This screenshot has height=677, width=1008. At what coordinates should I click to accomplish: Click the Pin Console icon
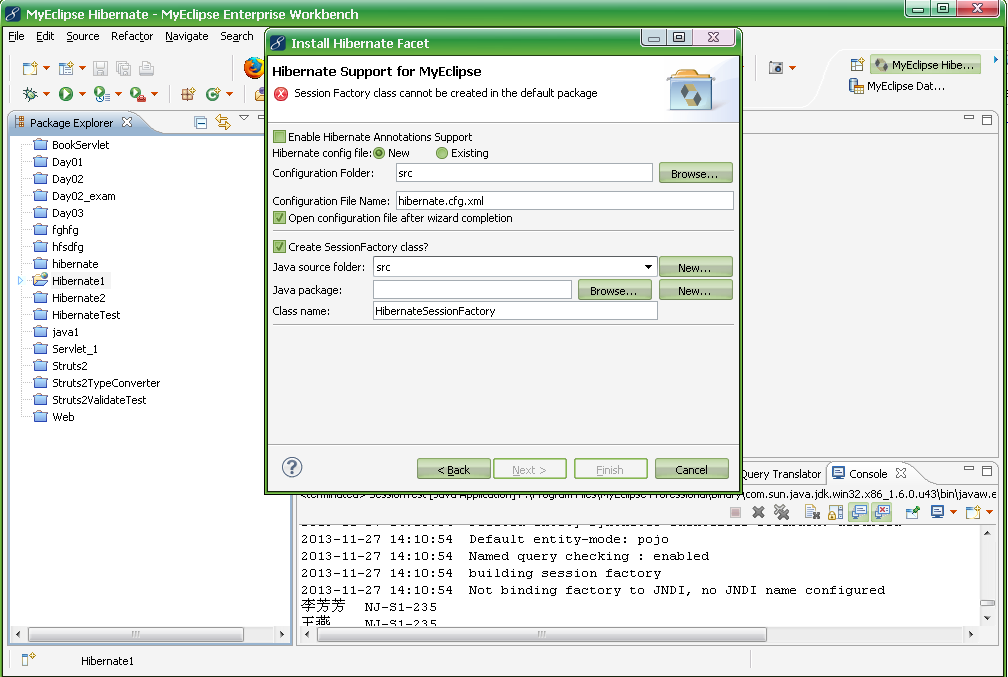pos(912,512)
